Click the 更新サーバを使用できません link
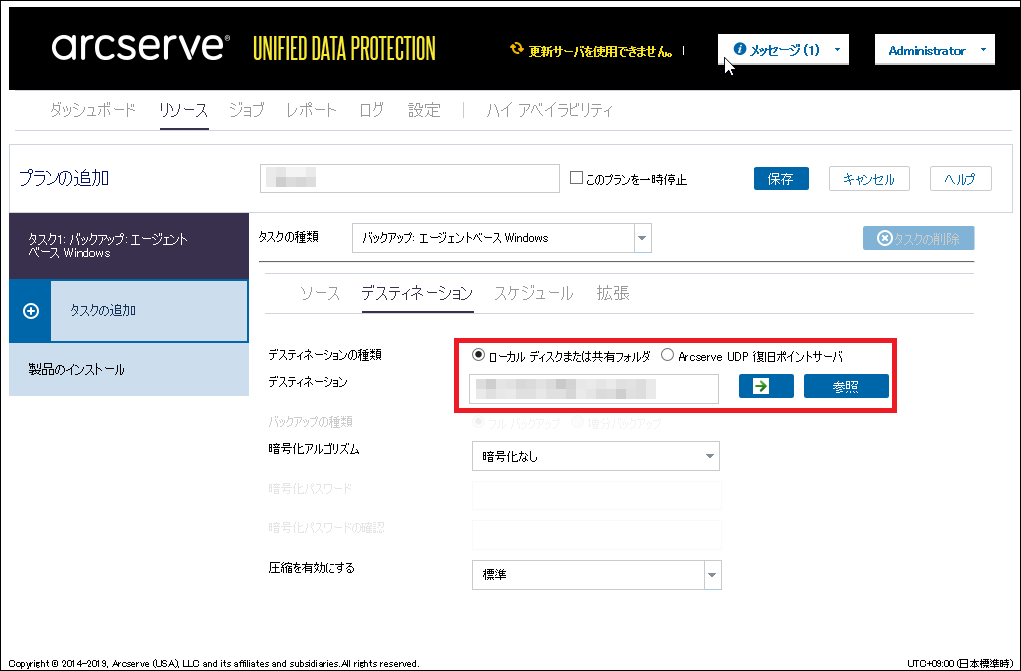The height and width of the screenshot is (671, 1021). pyautogui.click(x=601, y=51)
